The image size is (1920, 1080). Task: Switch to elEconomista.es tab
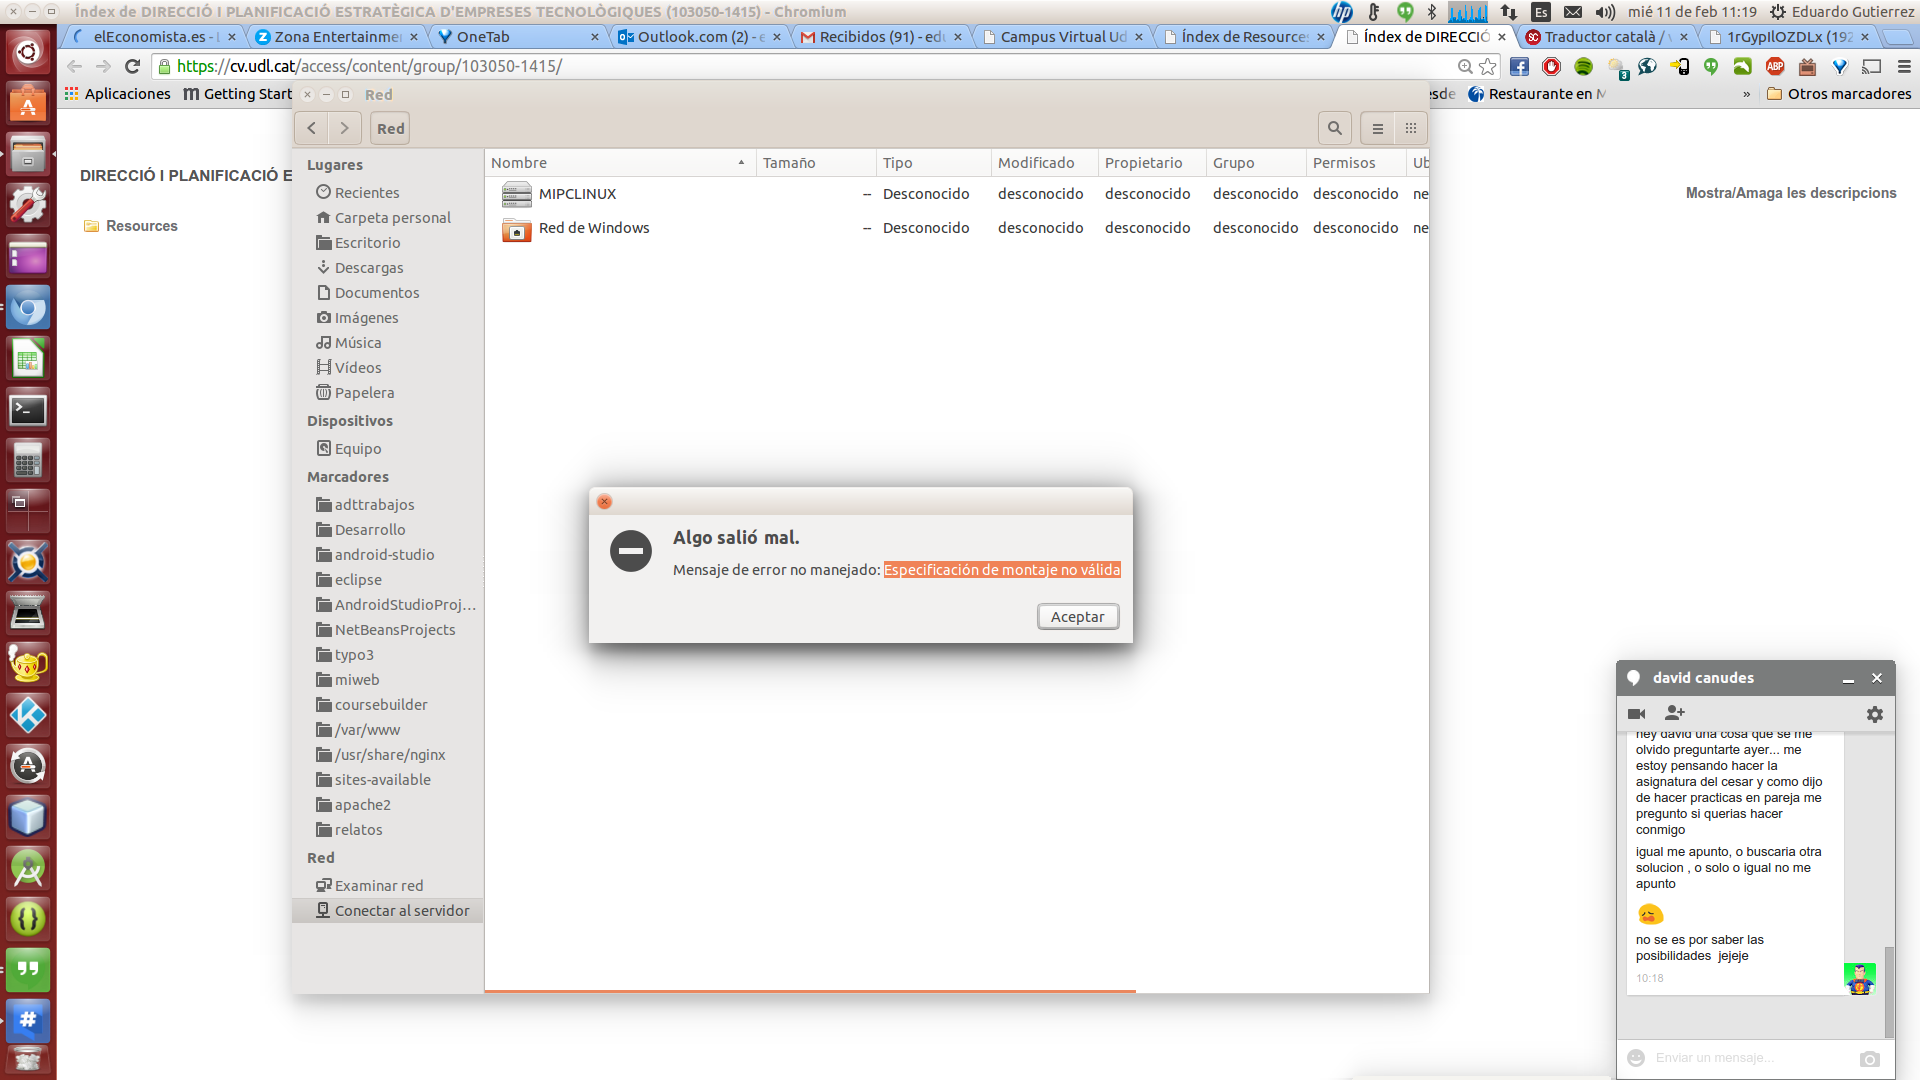coord(152,37)
